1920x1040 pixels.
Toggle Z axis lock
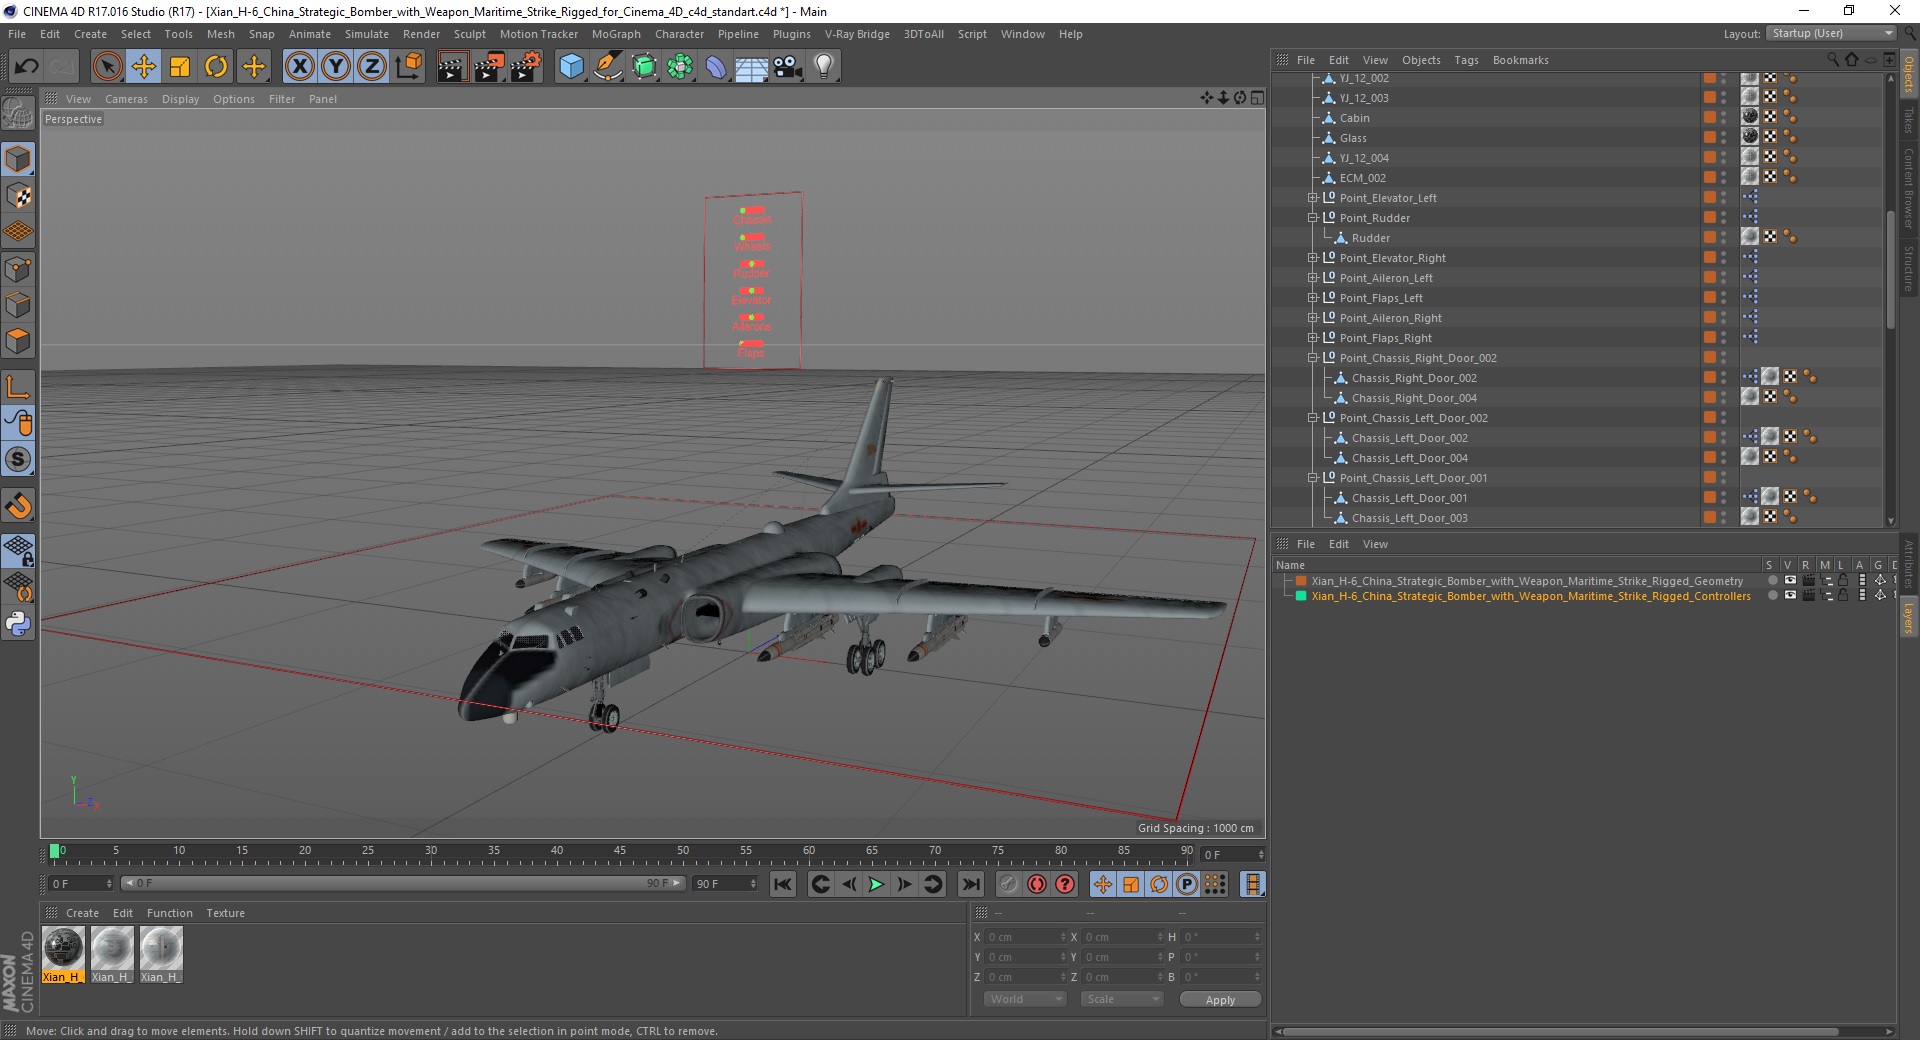click(372, 67)
